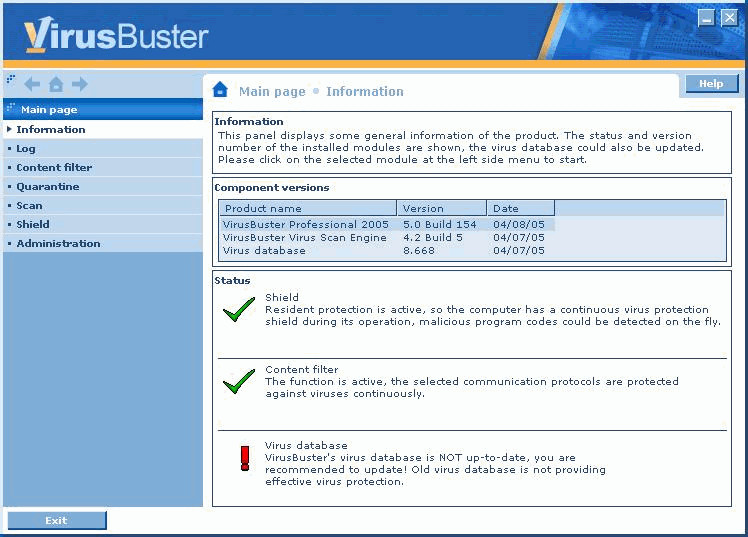Click the forward arrow navigation icon
Screen dimensions: 748x537
tap(80, 84)
